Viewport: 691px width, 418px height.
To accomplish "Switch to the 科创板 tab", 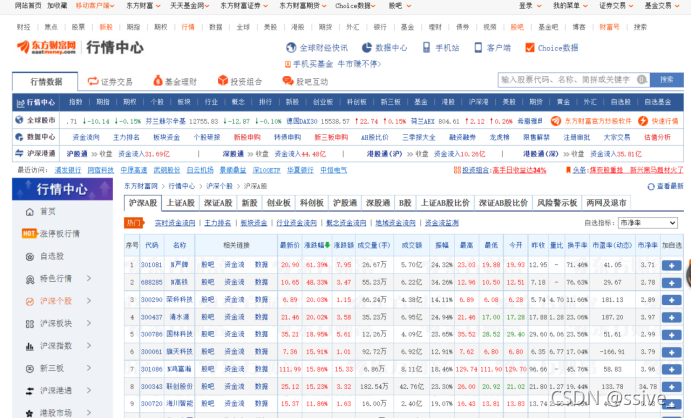I will [x=312, y=203].
